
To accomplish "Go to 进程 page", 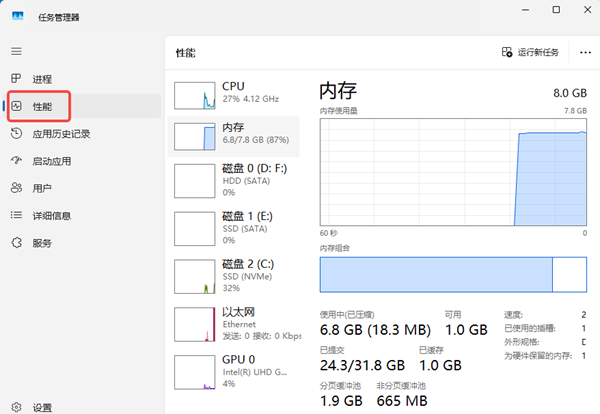I will [x=84, y=79].
